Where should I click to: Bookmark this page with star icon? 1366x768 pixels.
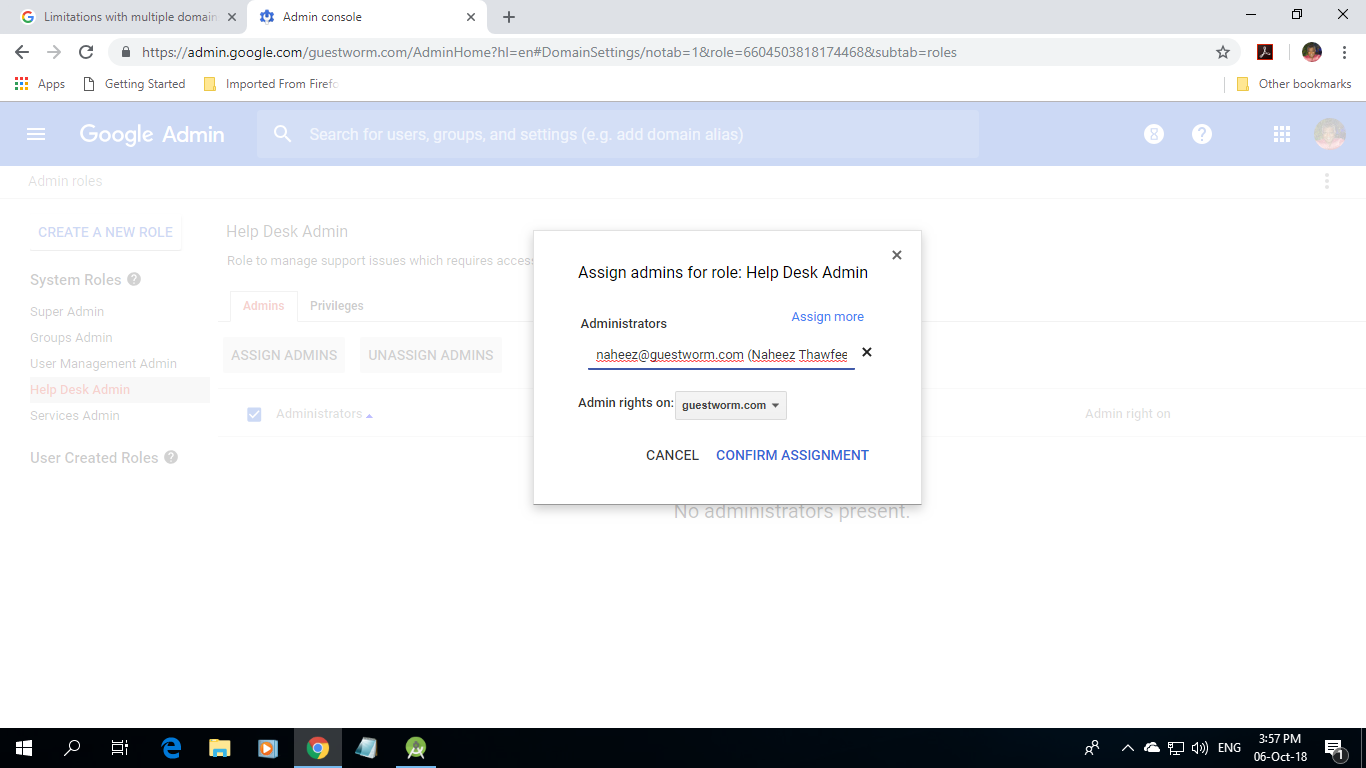(1222, 52)
